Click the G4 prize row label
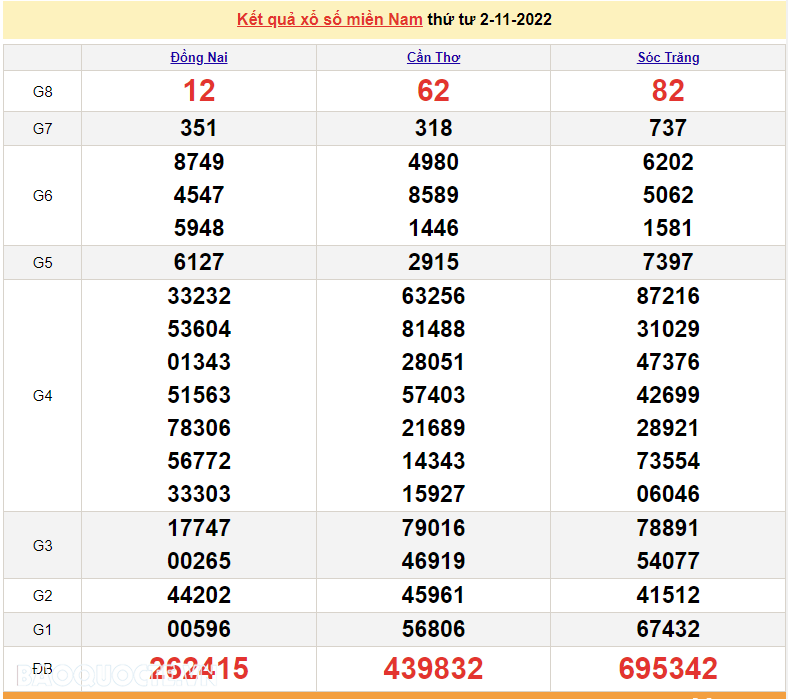This screenshot has height=699, width=788. (42, 396)
